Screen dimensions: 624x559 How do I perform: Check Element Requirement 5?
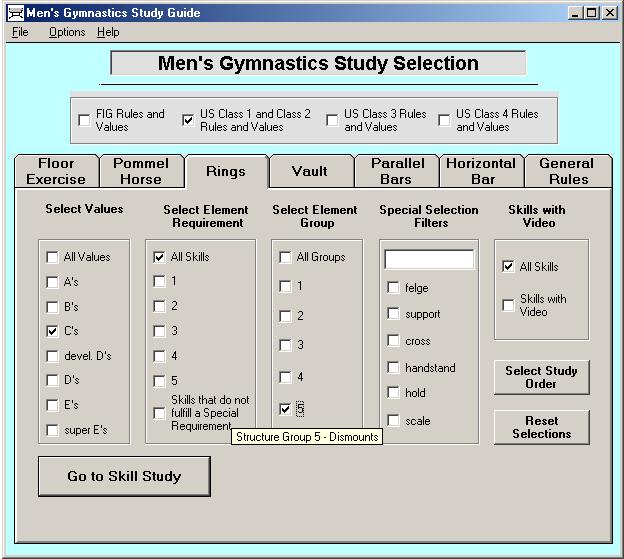pyautogui.click(x=159, y=381)
